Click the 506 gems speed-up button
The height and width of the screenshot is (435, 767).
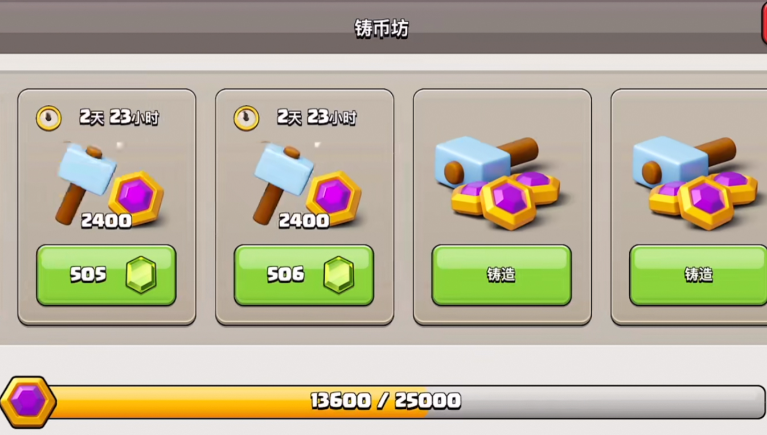pyautogui.click(x=304, y=275)
